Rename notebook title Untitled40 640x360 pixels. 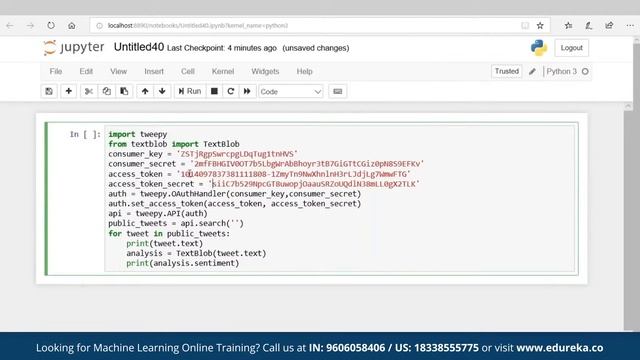coord(139,47)
